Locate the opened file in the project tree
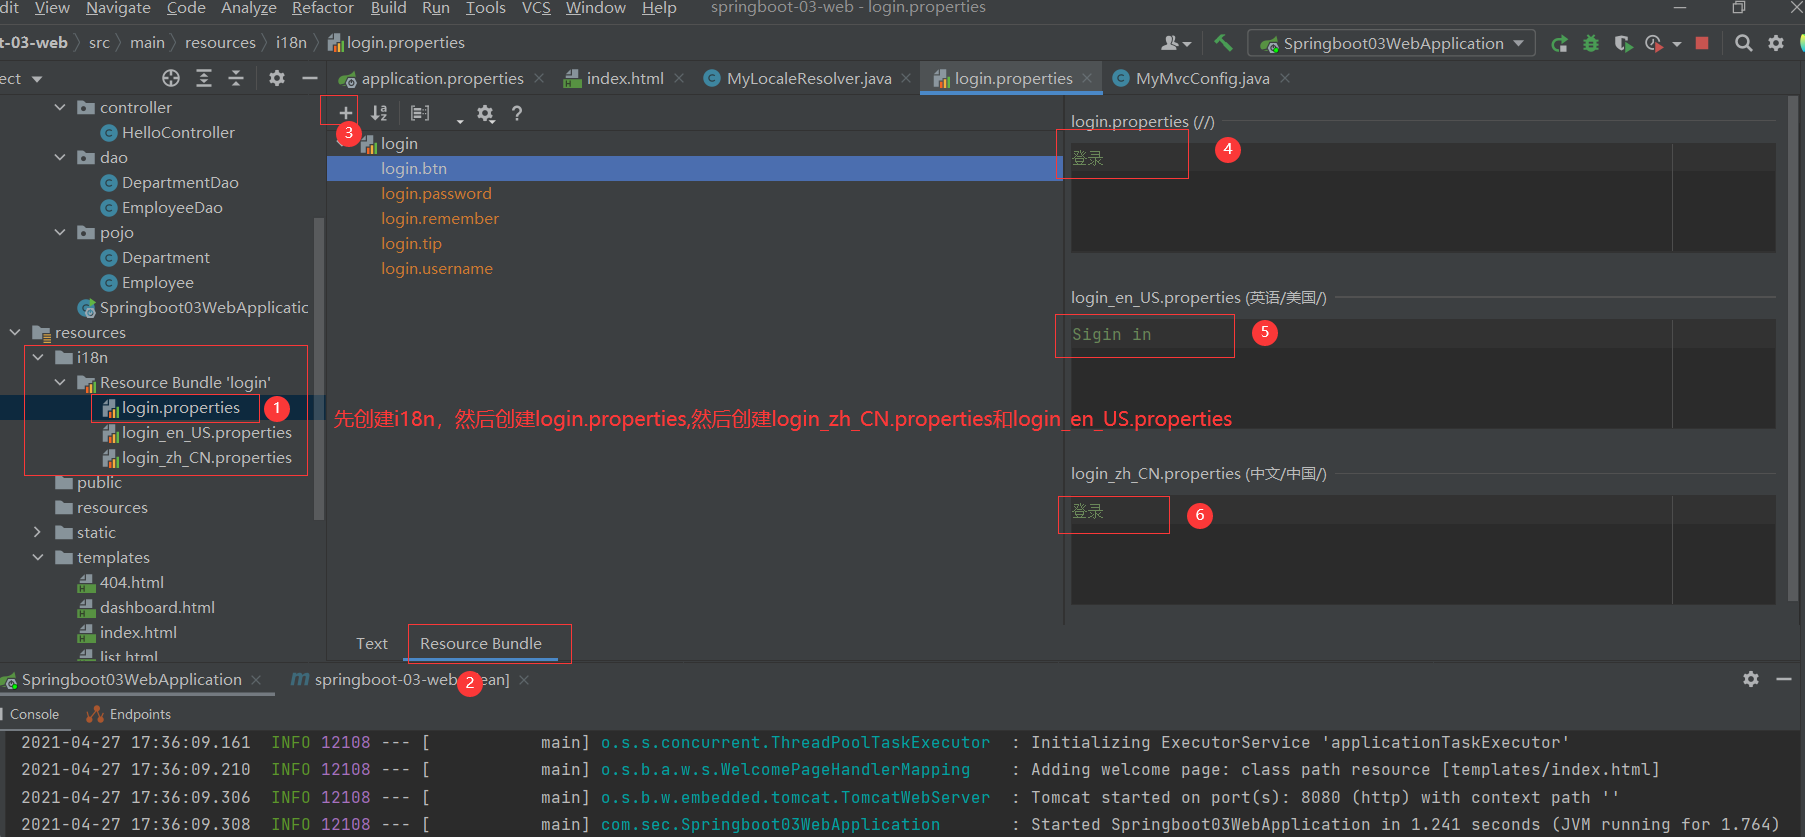Screen dimensions: 1805x837 pyautogui.click(x=171, y=78)
